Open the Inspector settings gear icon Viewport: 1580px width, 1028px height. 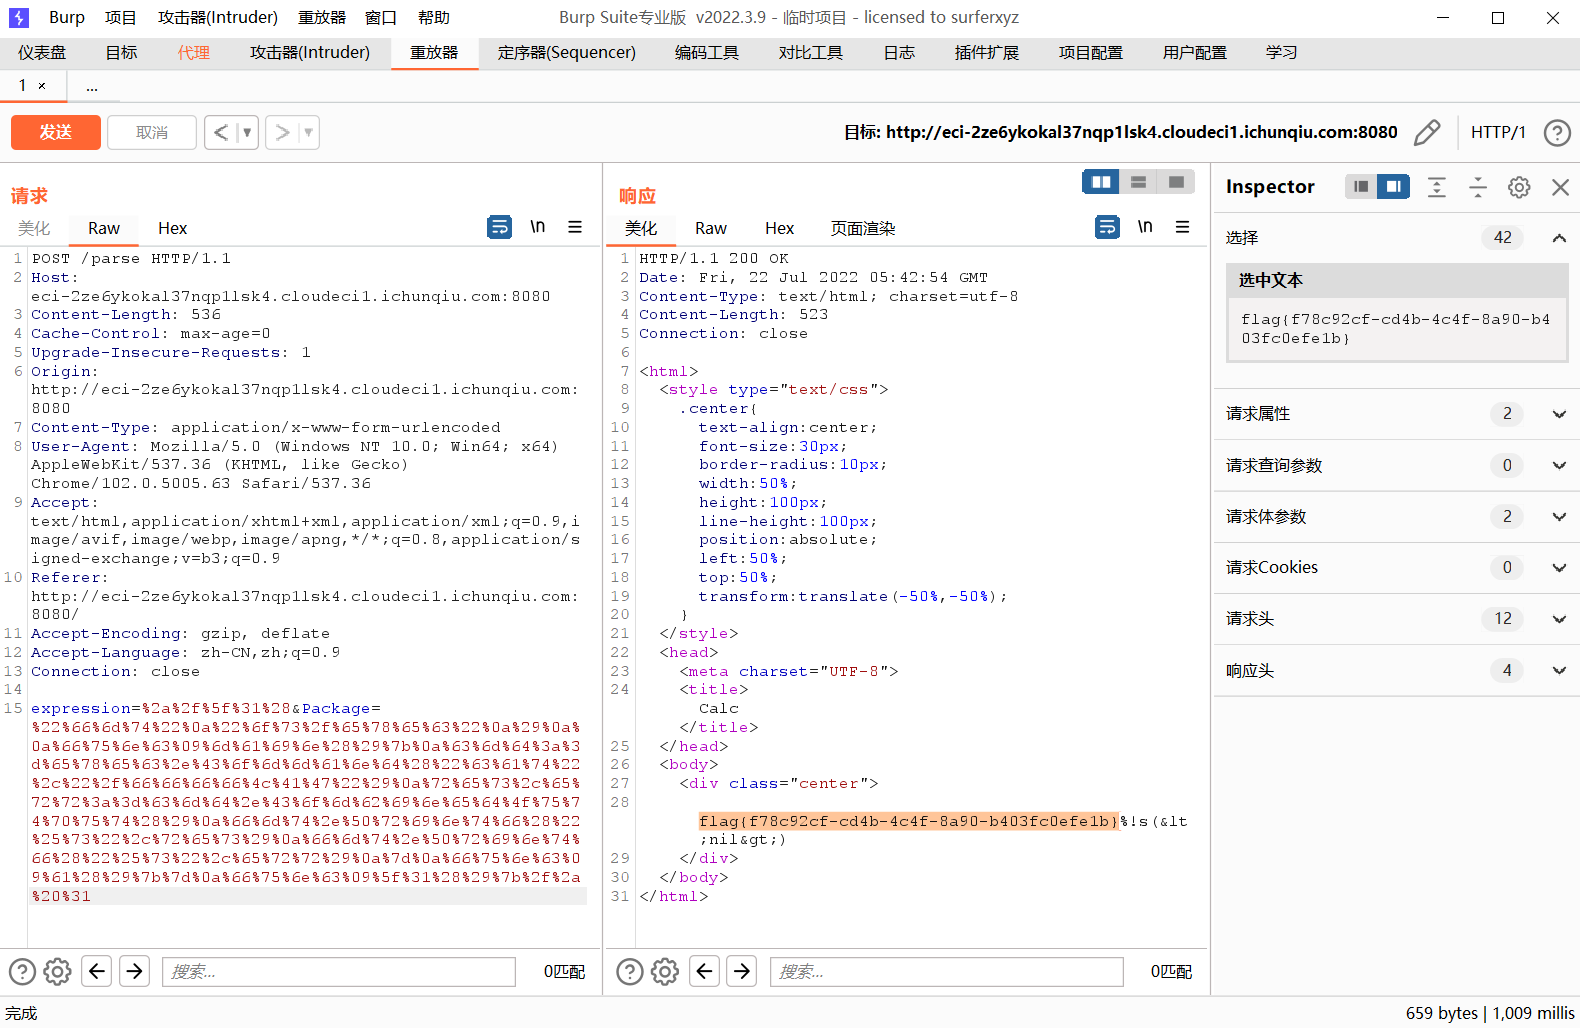1518,187
